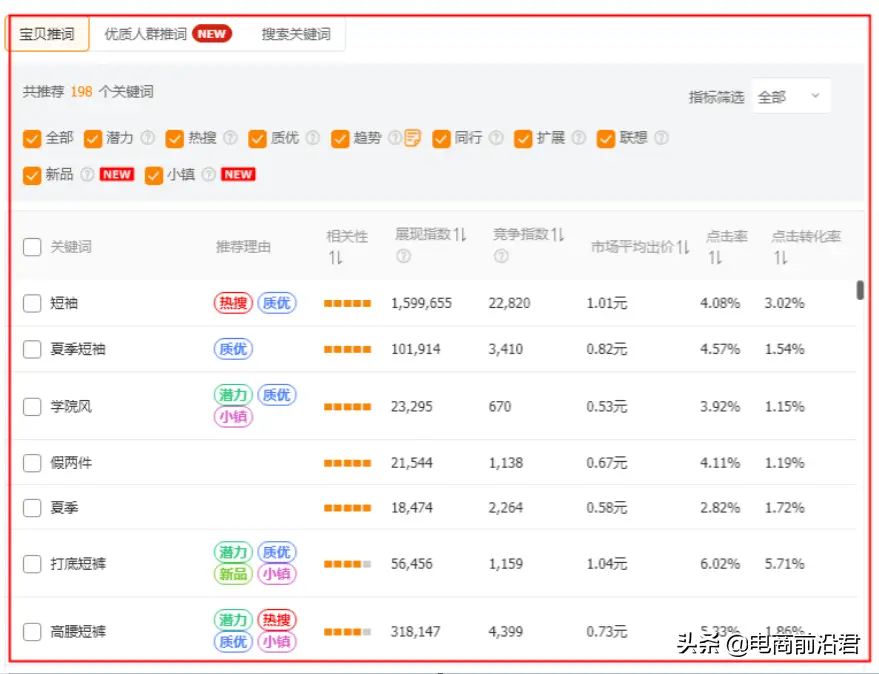This screenshot has width=879, height=674.
Task: Click the help icon next to 同行
Action: (497, 138)
